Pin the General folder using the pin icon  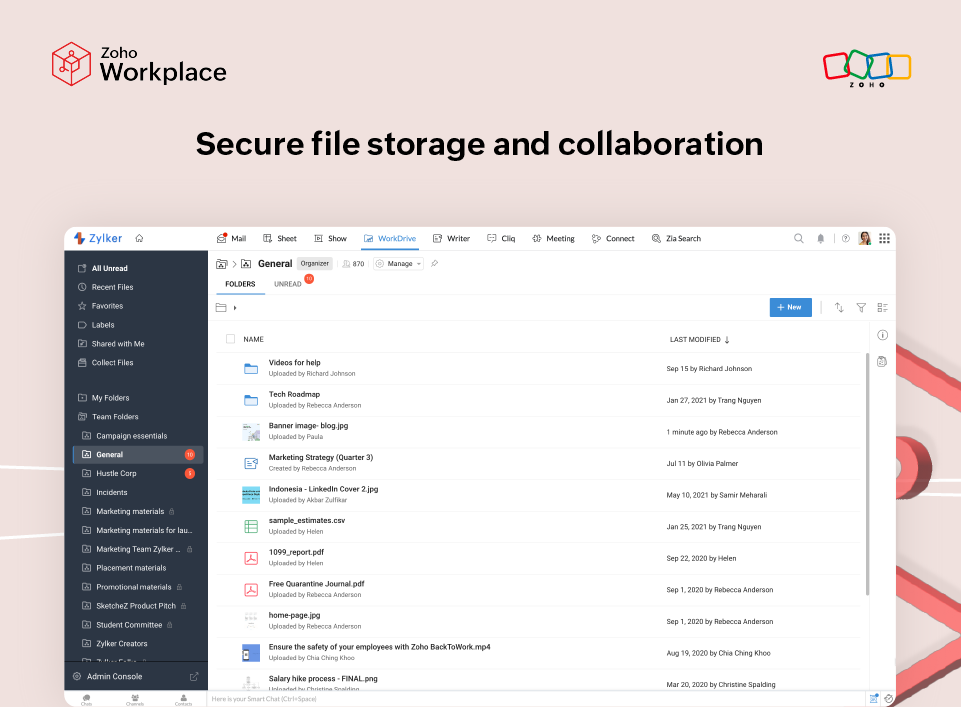point(434,263)
